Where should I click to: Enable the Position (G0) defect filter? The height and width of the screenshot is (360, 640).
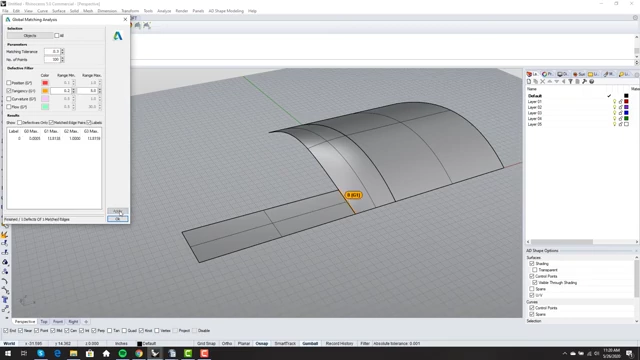tap(9, 83)
